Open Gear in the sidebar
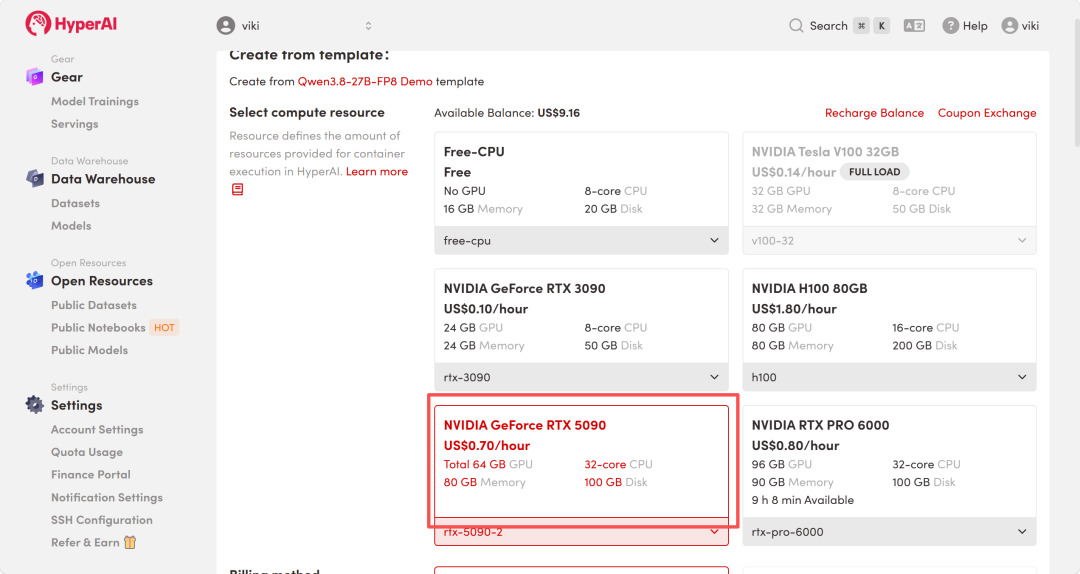The image size is (1080, 574). click(67, 77)
